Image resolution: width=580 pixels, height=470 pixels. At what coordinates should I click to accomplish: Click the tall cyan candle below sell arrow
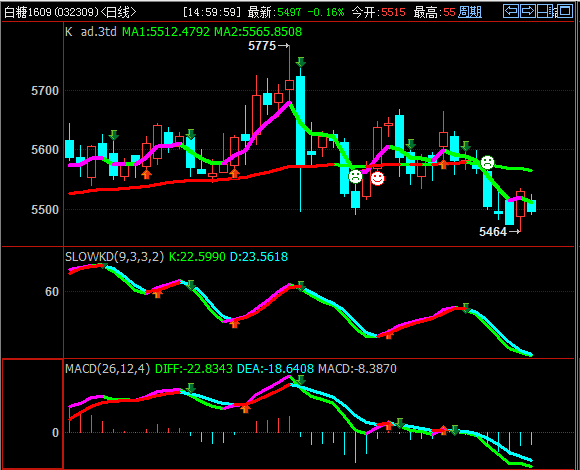300,121
